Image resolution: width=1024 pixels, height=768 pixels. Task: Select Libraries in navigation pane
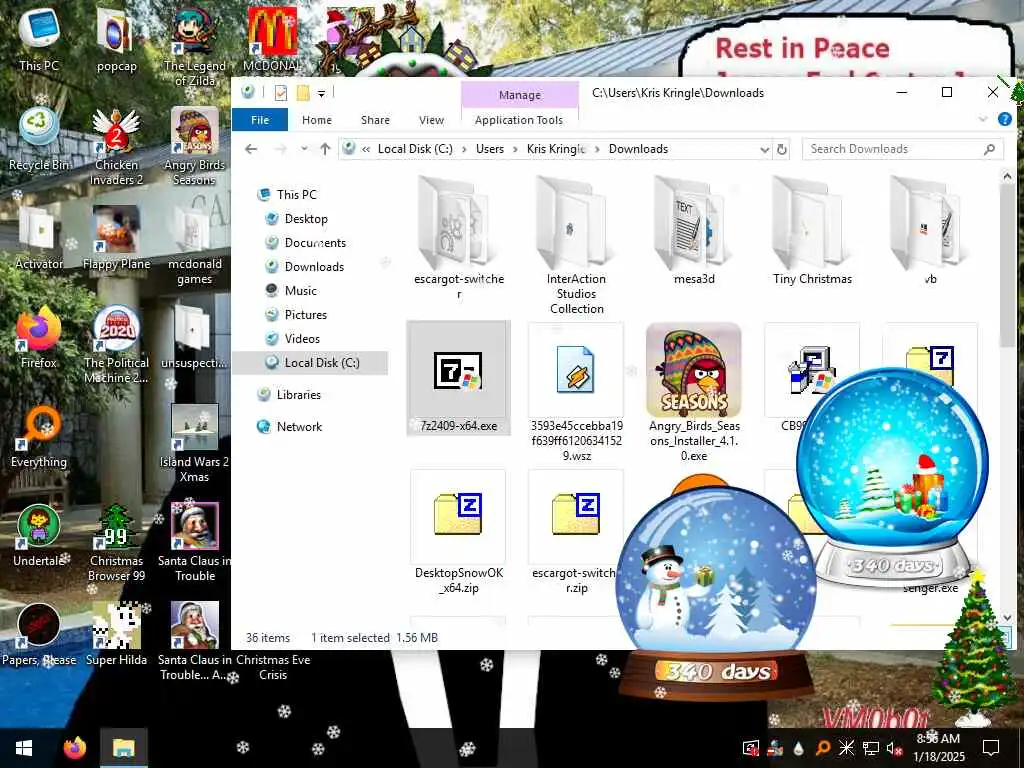pos(298,394)
